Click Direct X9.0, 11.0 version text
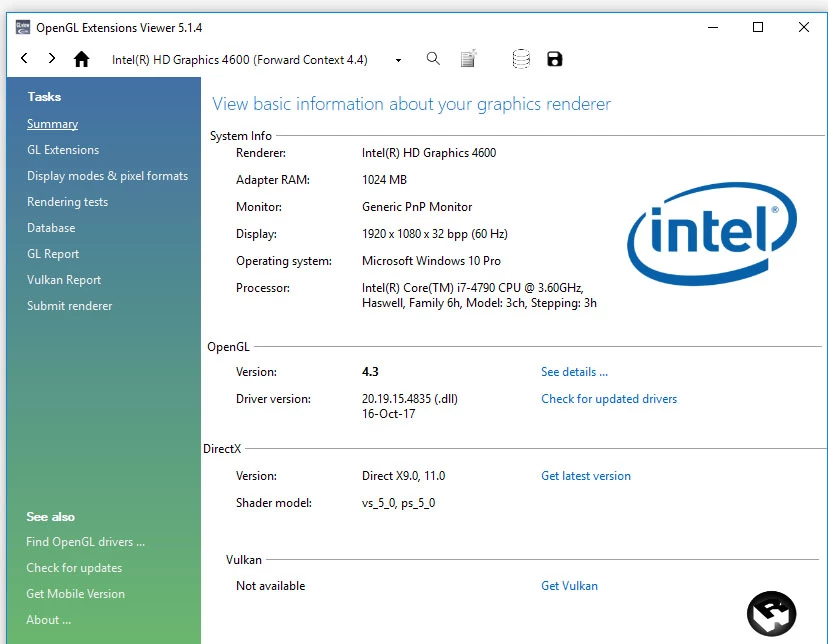Viewport: 828px width, 644px height. point(403,476)
